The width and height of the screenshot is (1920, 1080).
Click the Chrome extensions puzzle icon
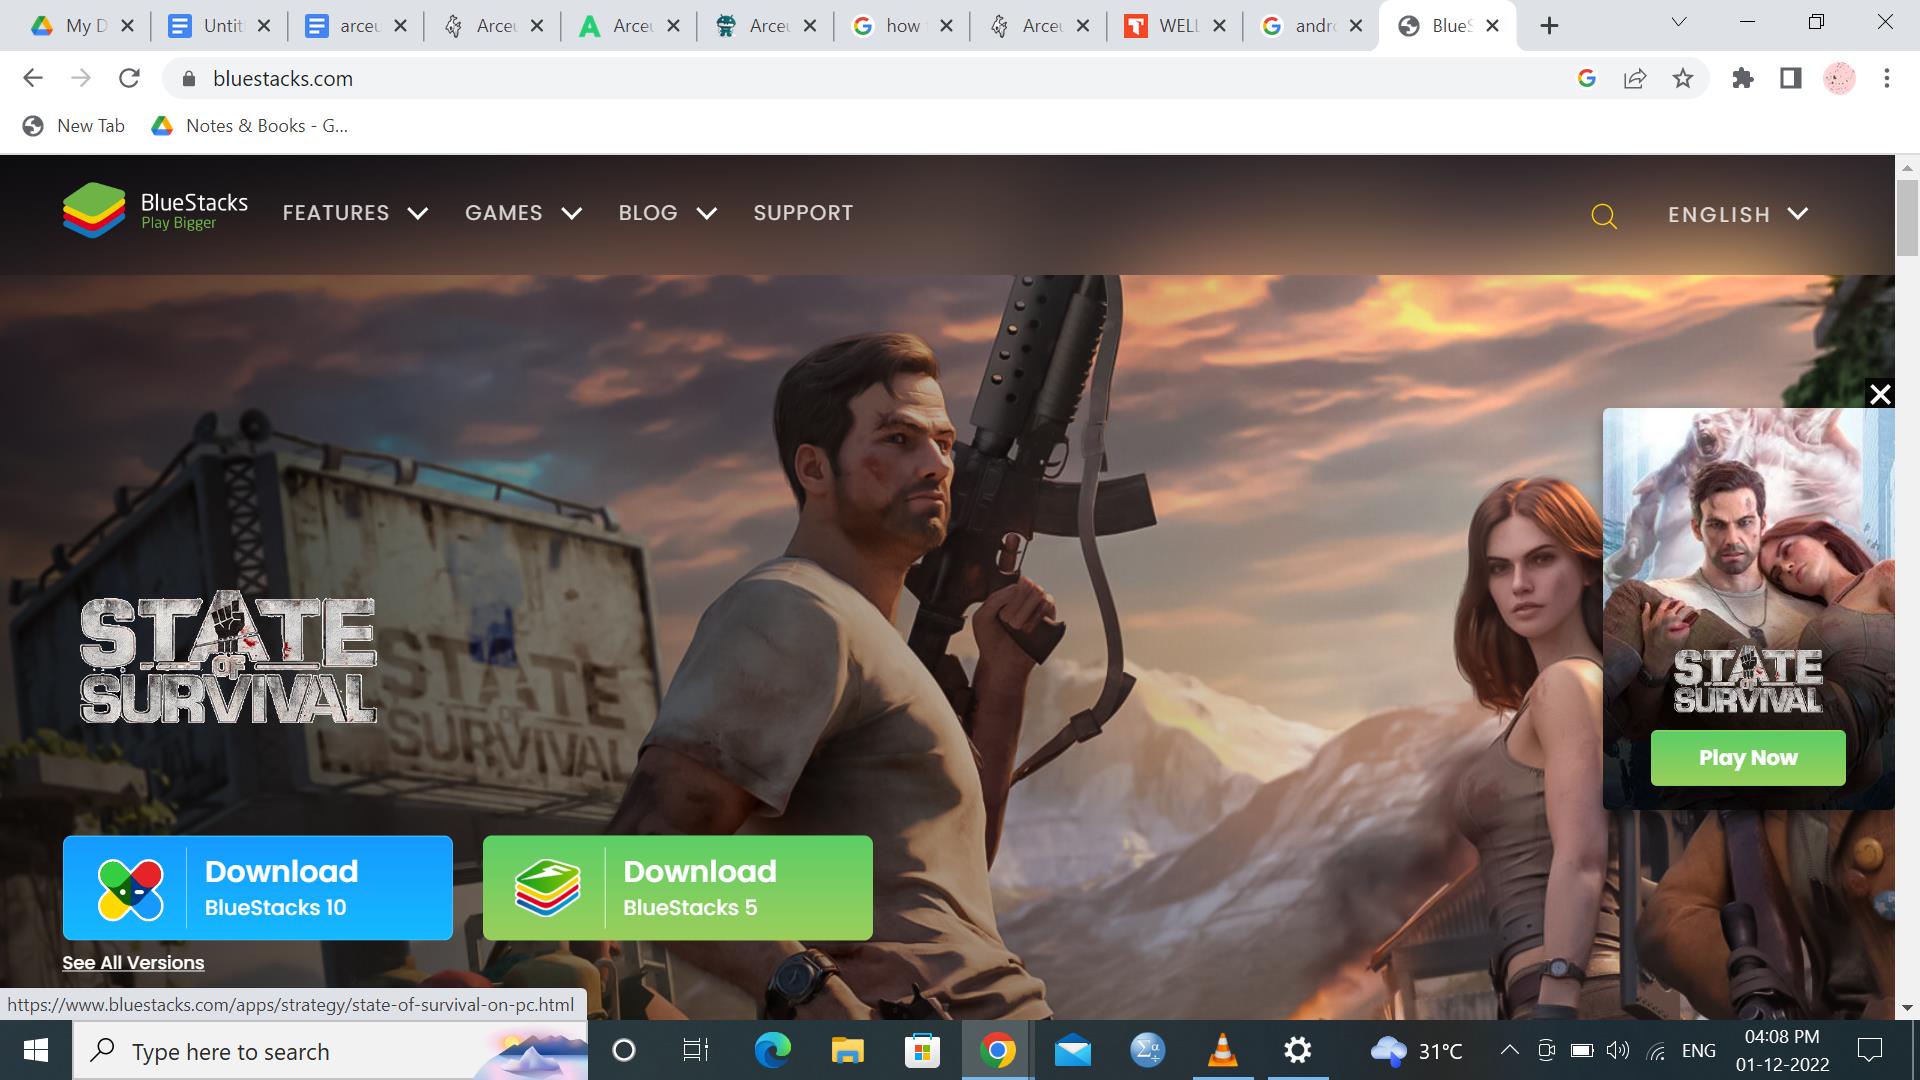1743,79
